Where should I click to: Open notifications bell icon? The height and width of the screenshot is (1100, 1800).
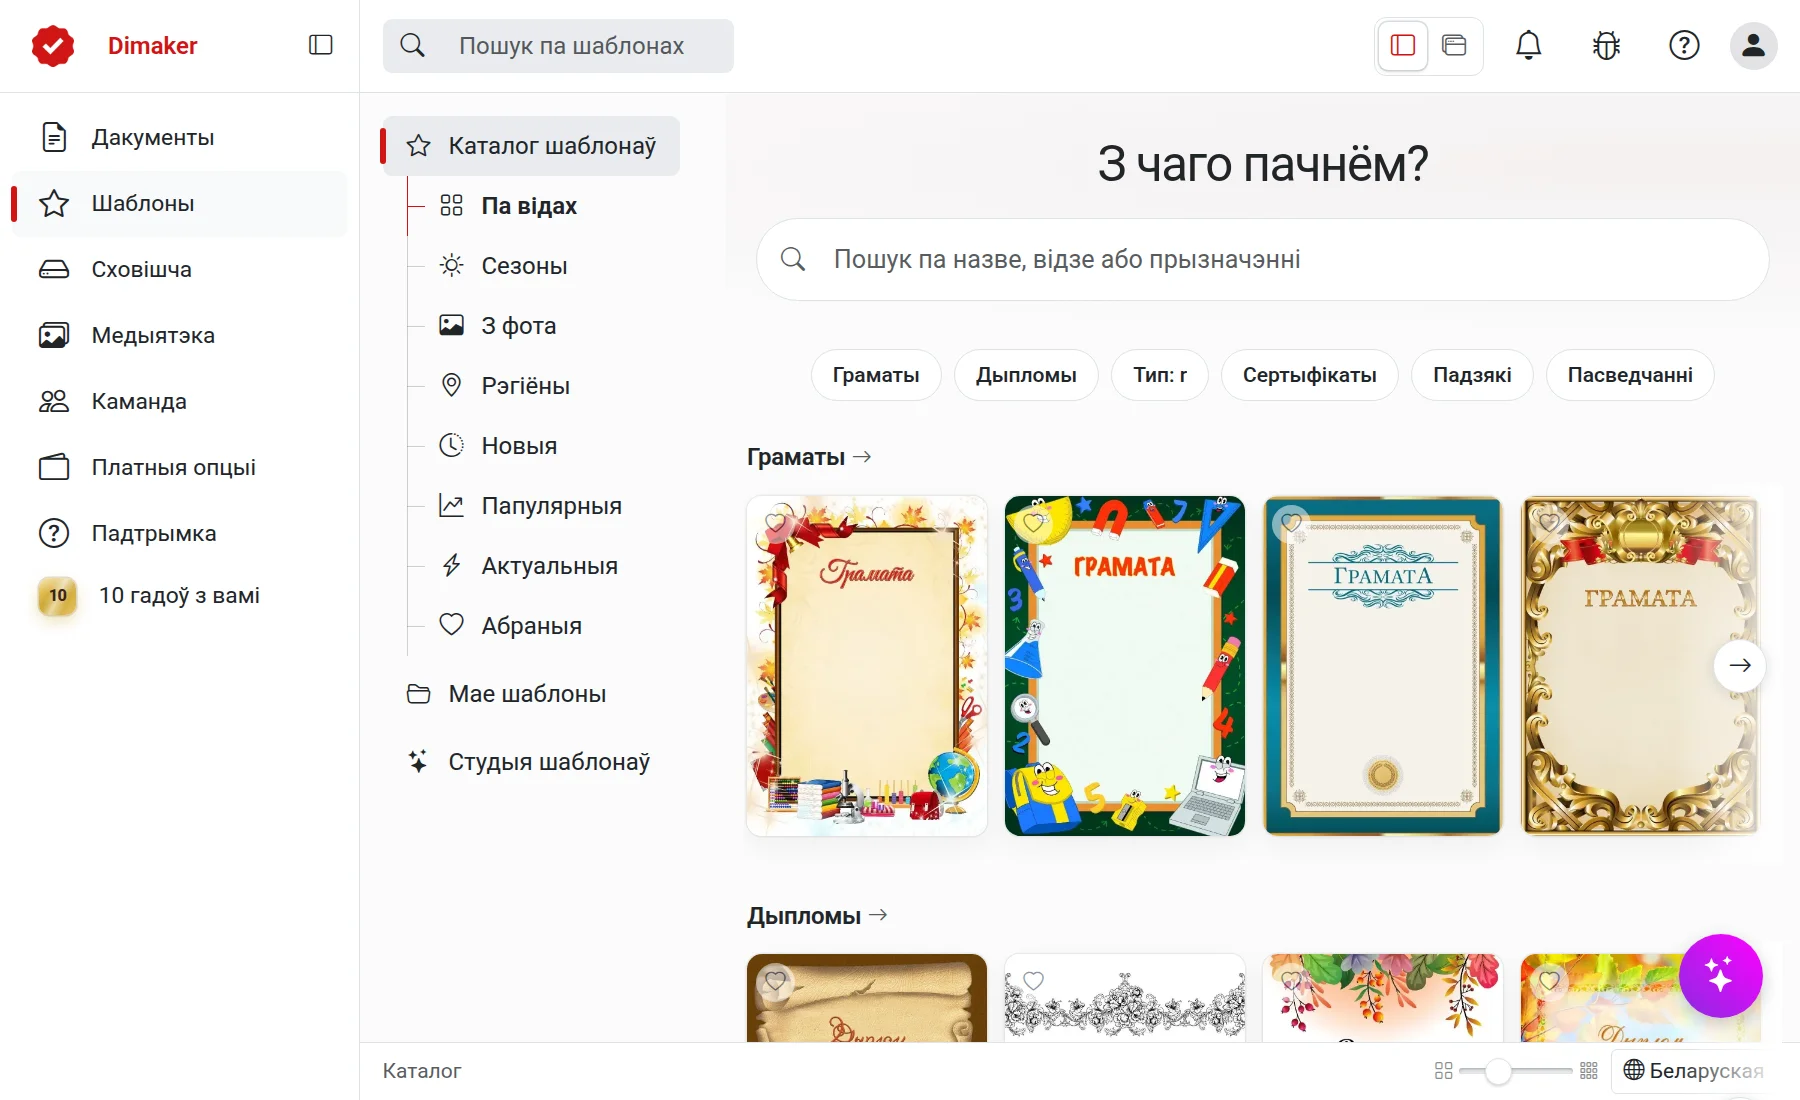[x=1528, y=45]
